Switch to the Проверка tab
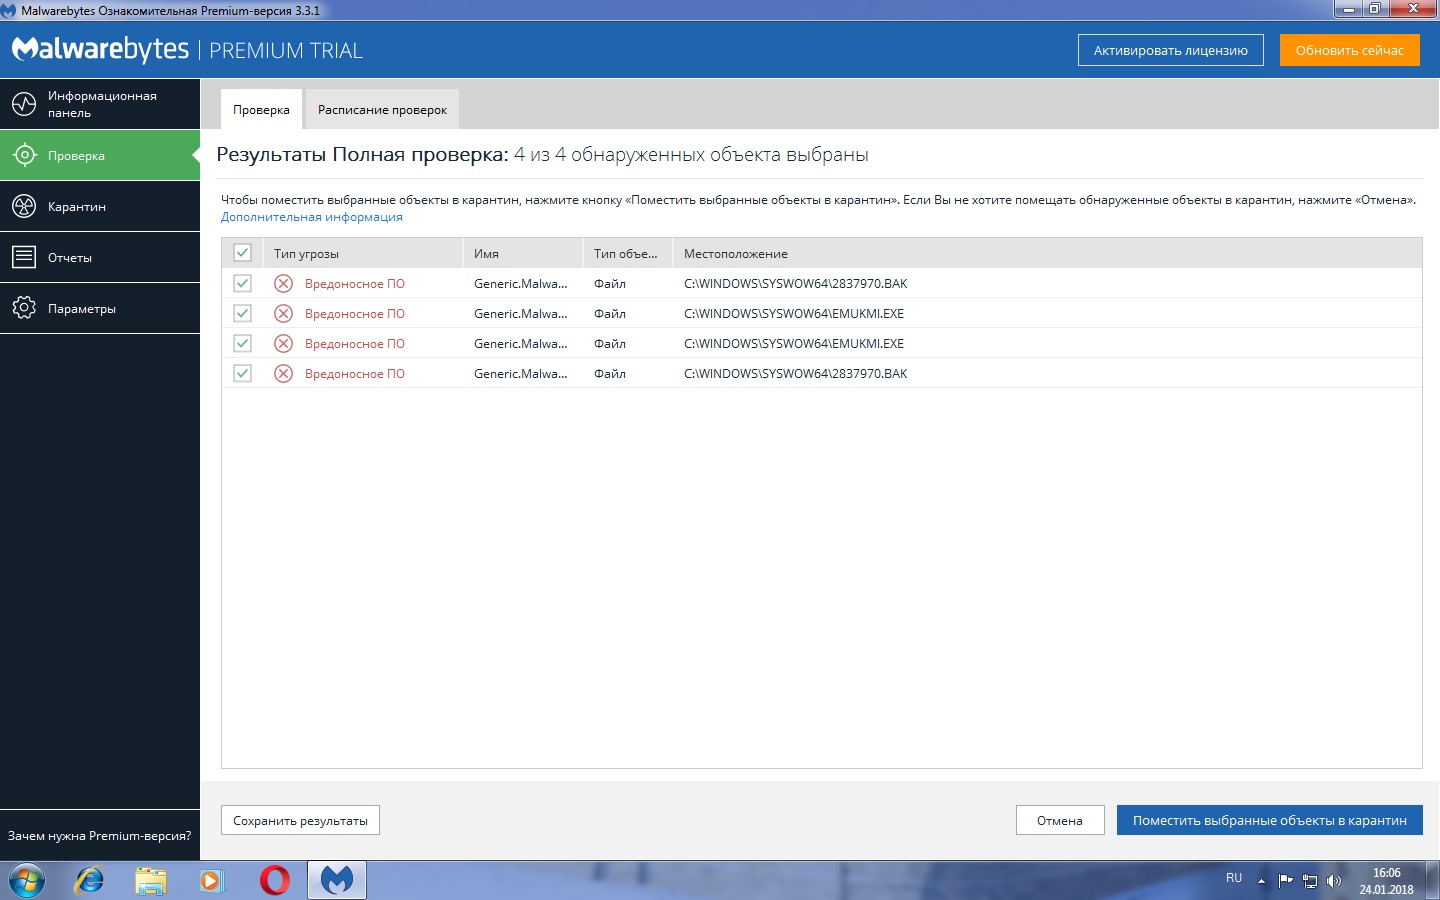Screen dimensions: 1440x900 [261, 109]
